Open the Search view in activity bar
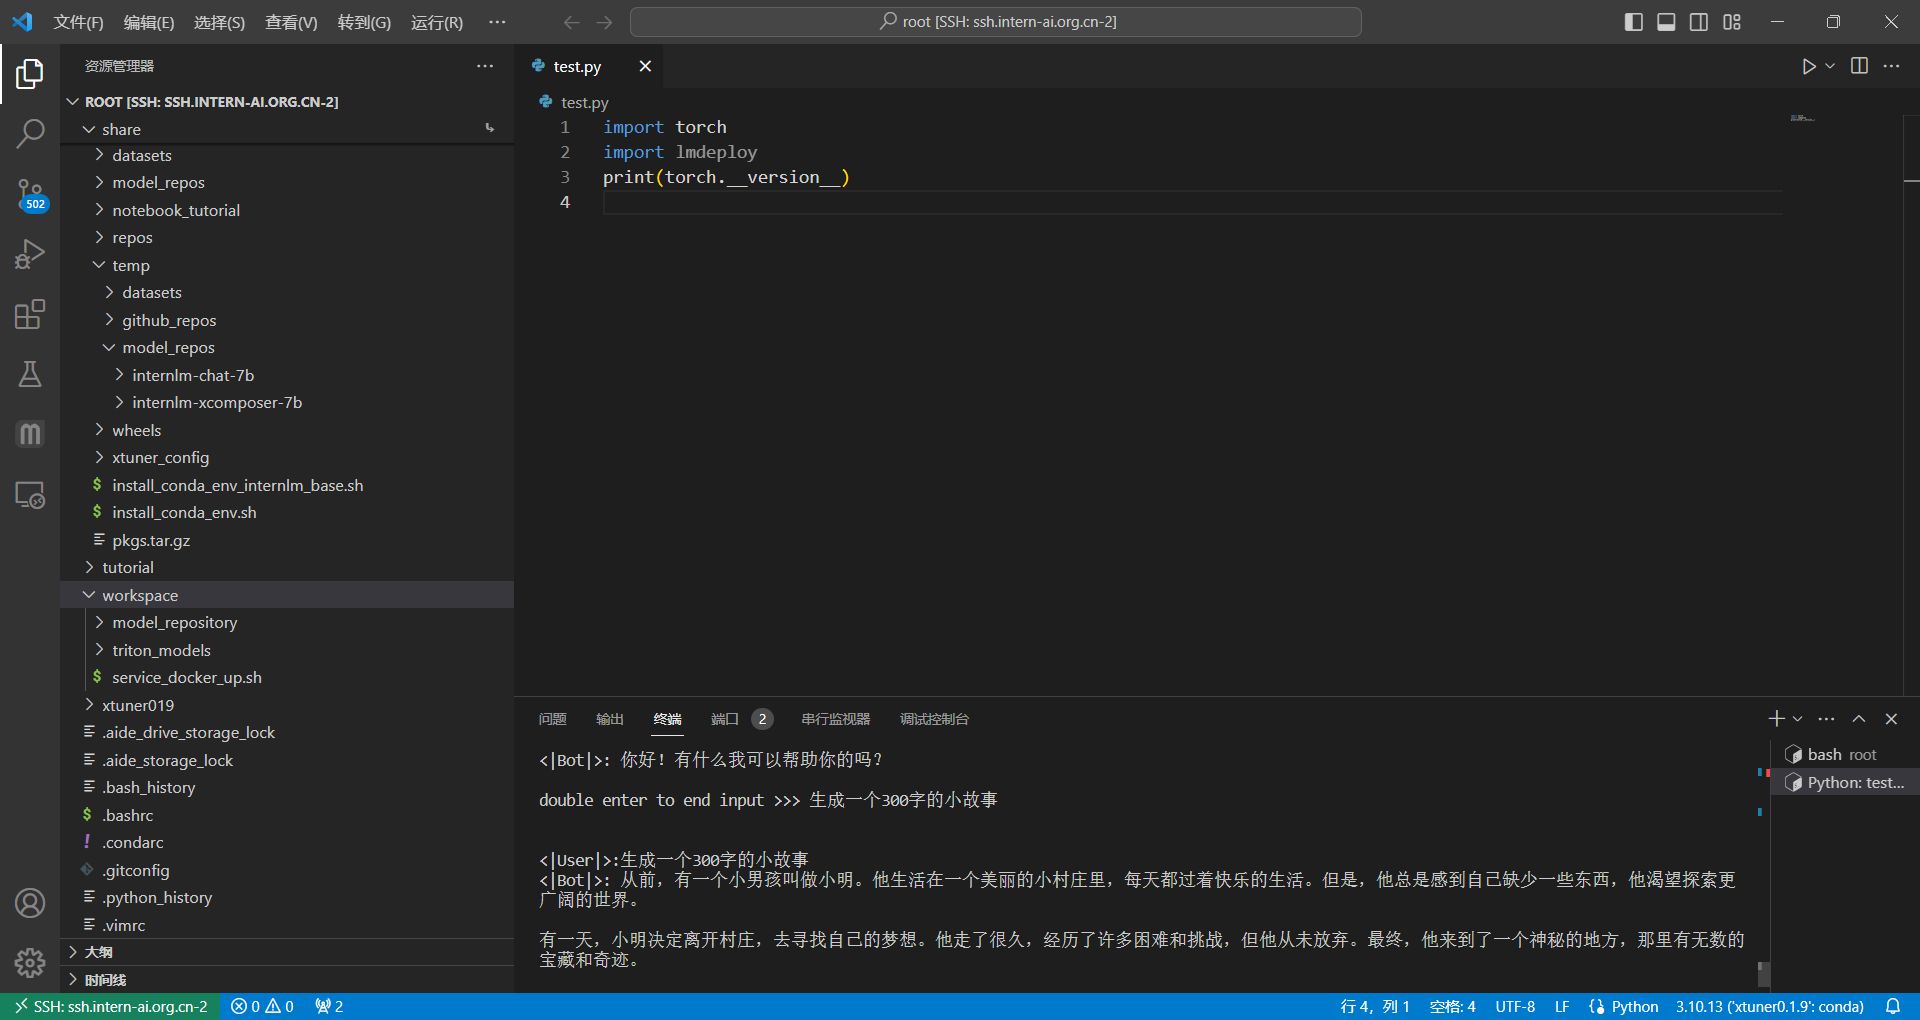The image size is (1920, 1020). (30, 133)
